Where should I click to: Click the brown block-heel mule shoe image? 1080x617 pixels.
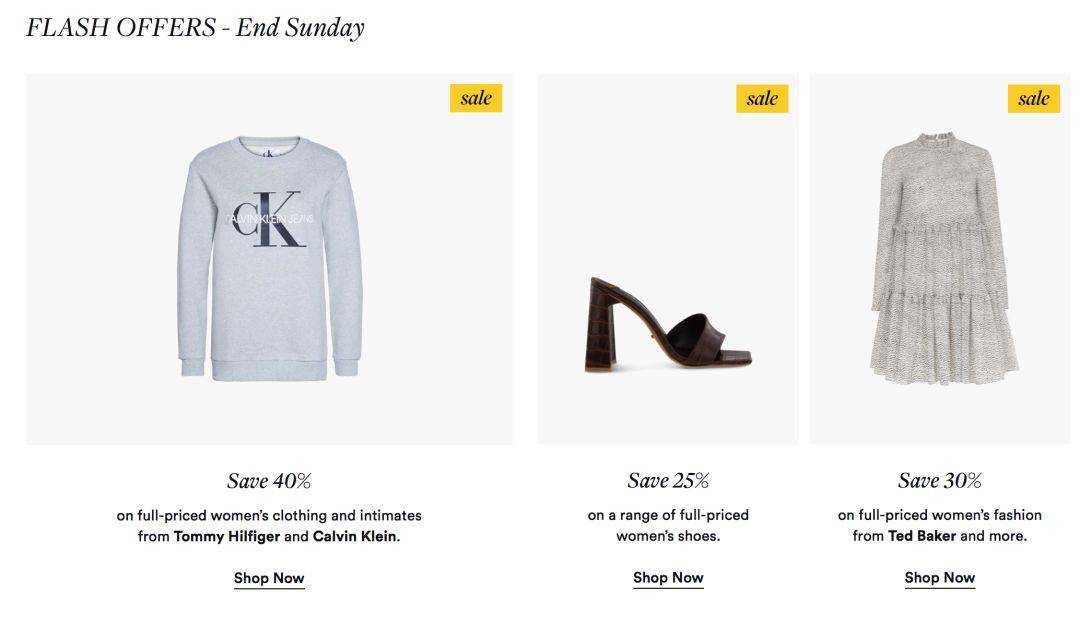[x=668, y=325]
